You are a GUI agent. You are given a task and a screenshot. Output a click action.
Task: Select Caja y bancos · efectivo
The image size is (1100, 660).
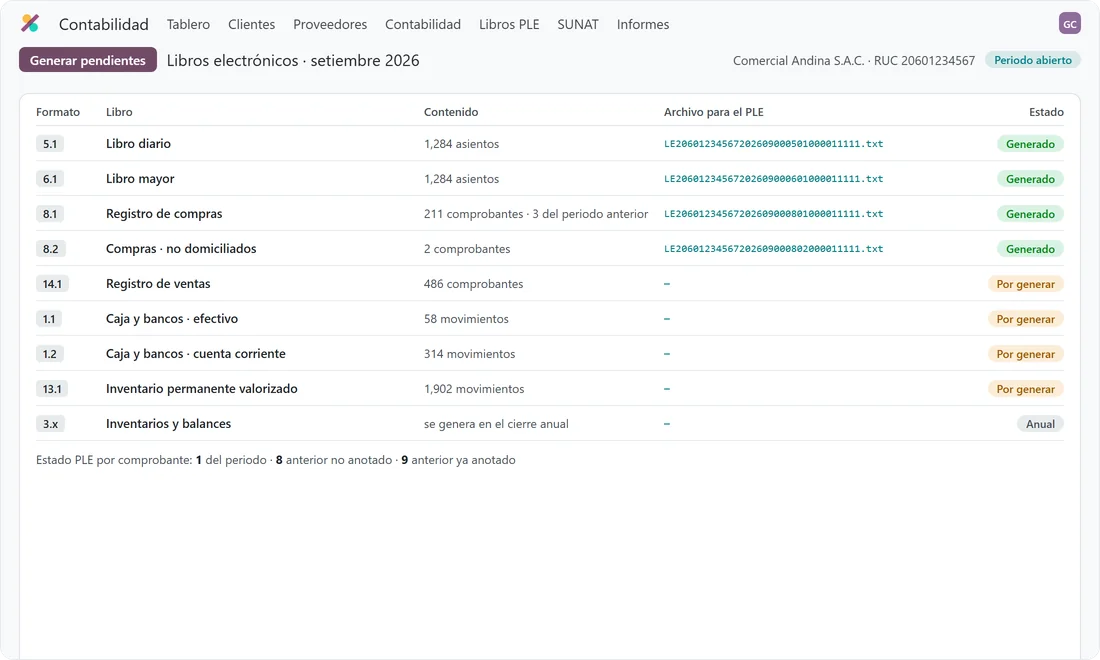172,318
